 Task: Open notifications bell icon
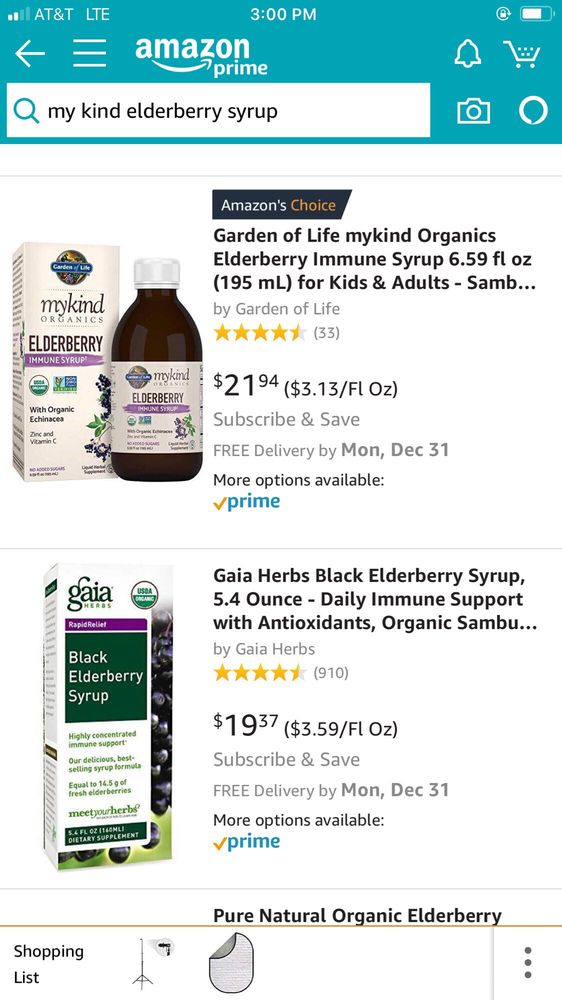click(468, 54)
